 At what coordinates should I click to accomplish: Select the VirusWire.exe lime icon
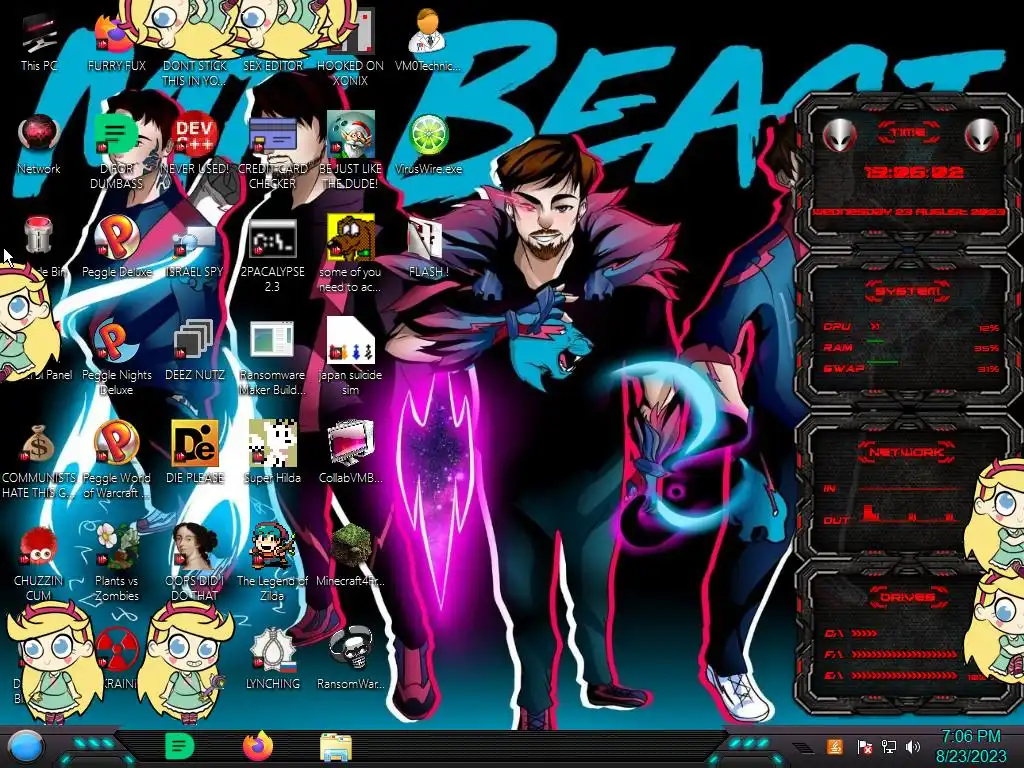click(x=428, y=145)
